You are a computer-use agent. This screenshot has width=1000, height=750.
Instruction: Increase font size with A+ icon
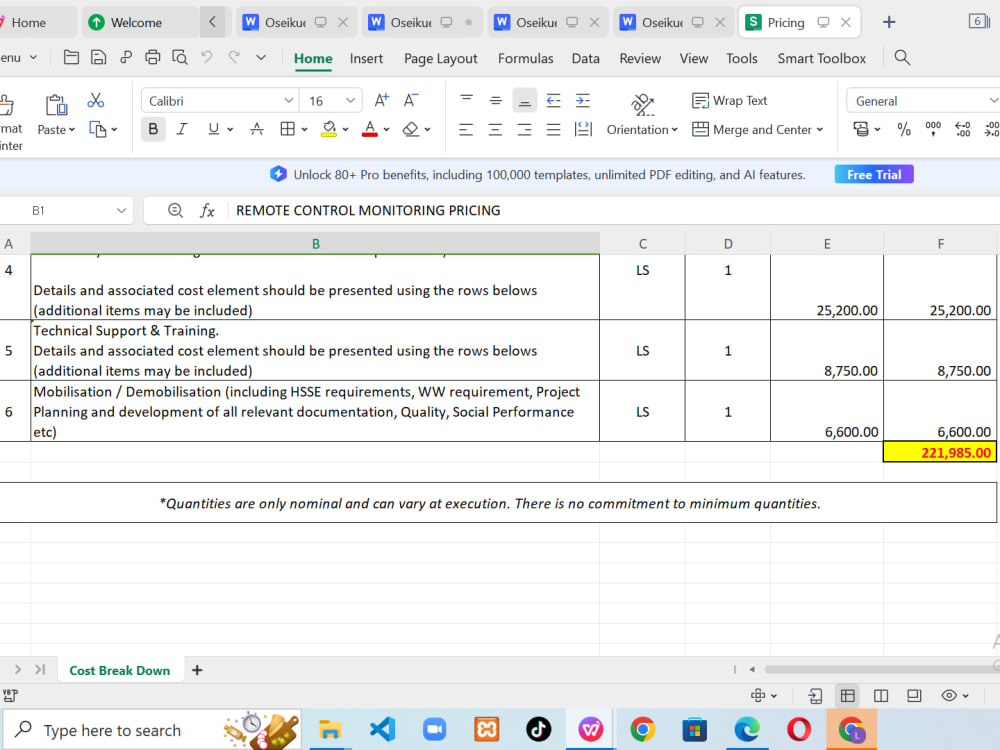coord(381,100)
